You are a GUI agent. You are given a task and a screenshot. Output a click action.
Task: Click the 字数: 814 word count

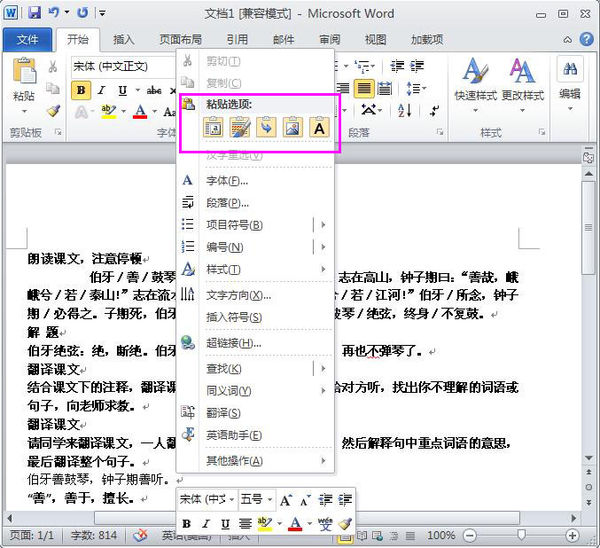tap(93, 535)
